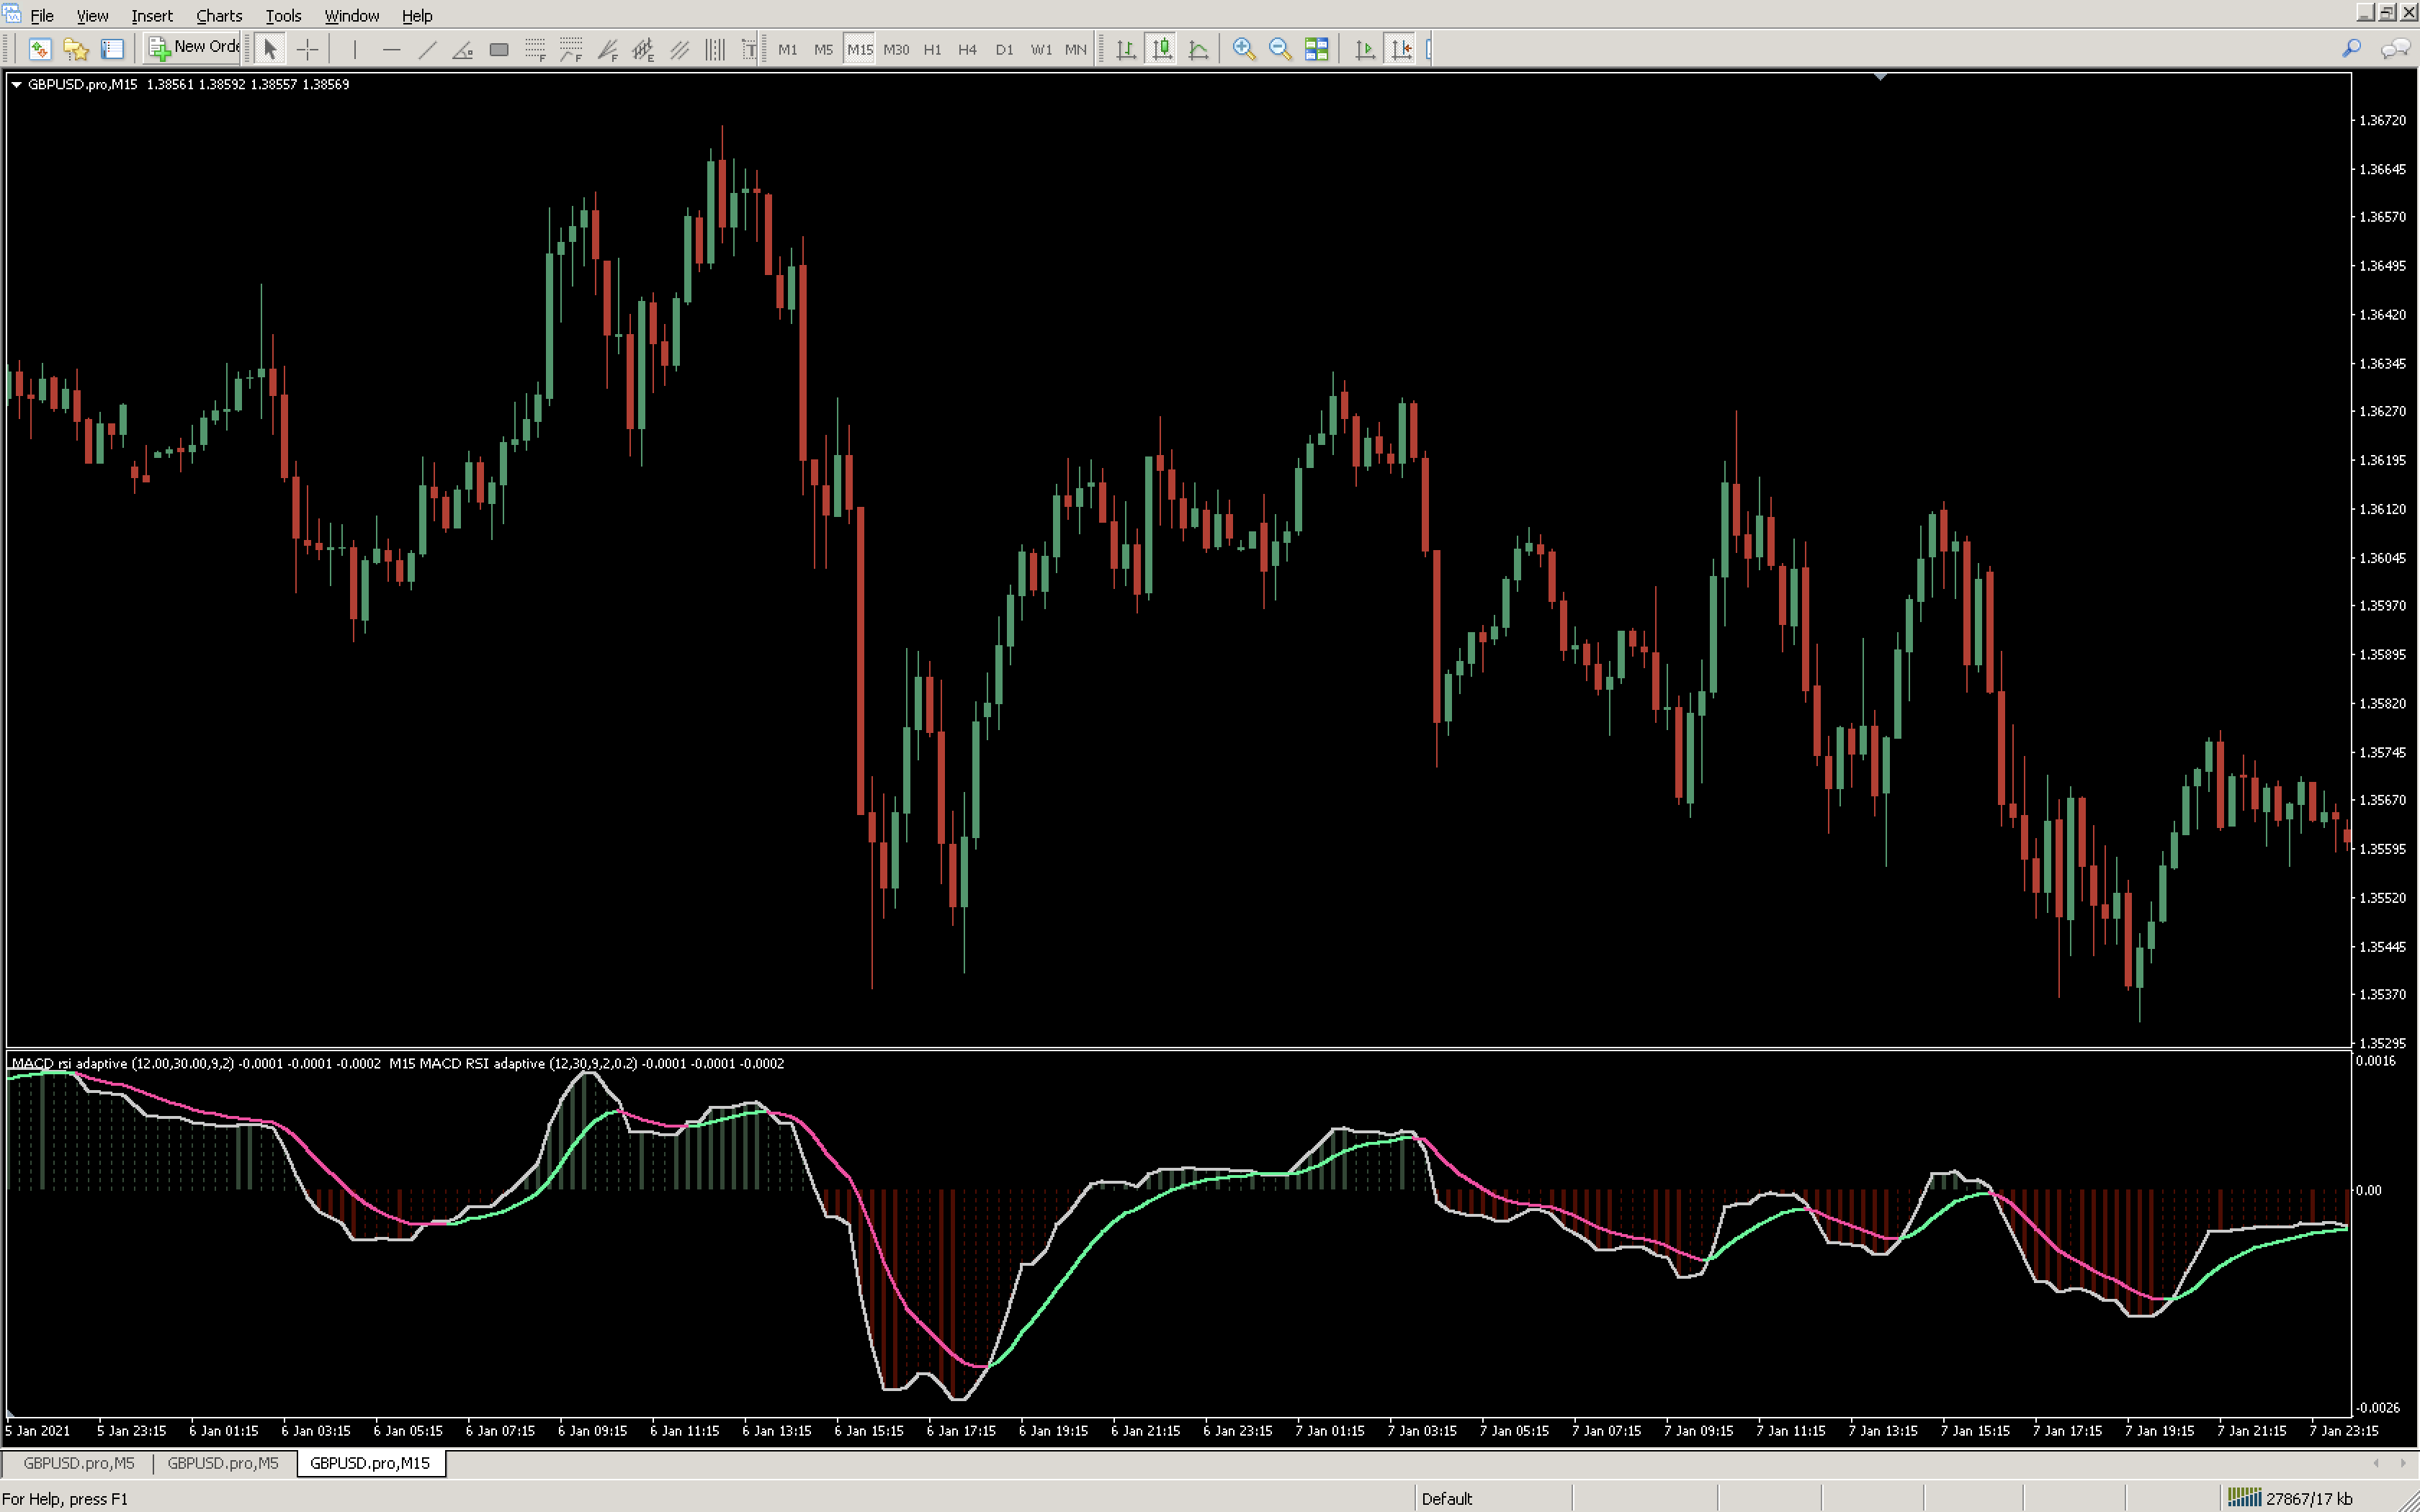Viewport: 2420px width, 1512px height.
Task: Select the trendline drawing tool
Action: tap(427, 48)
